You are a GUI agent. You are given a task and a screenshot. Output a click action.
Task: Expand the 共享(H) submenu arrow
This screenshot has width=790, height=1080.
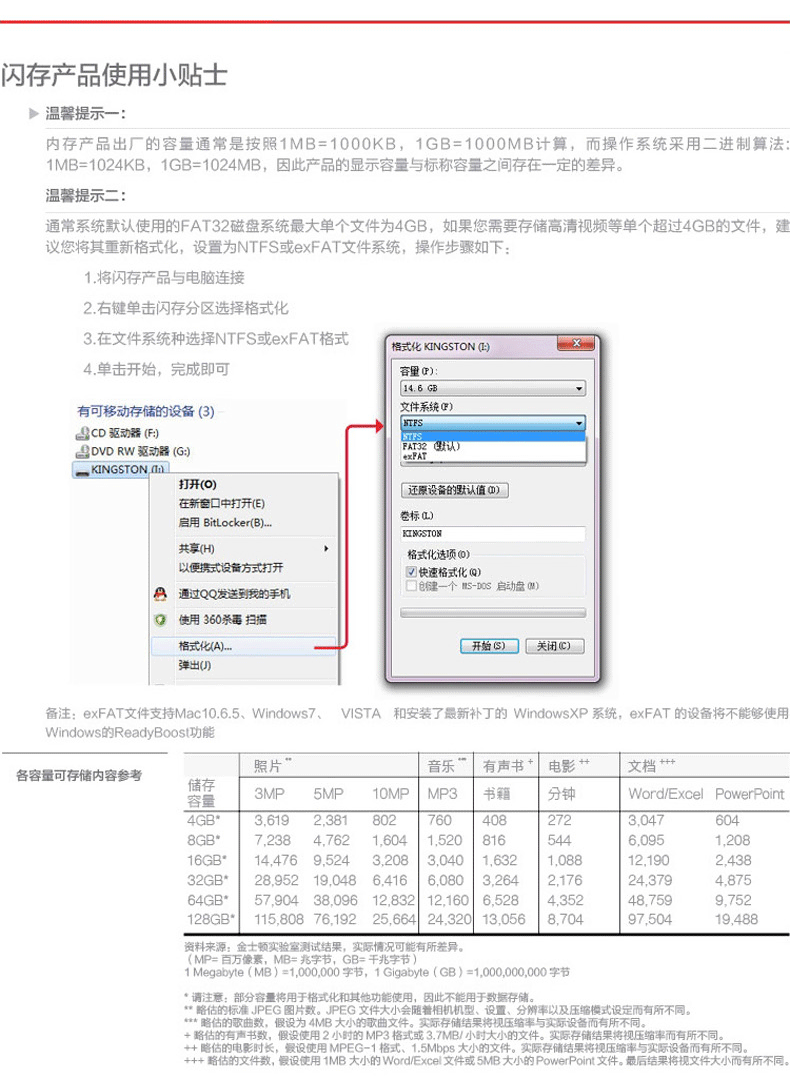pyautogui.click(x=327, y=549)
